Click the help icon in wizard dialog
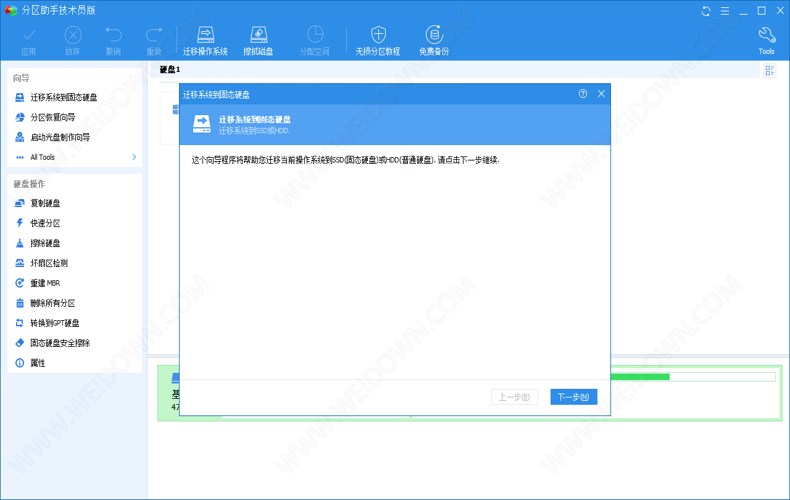 point(583,93)
